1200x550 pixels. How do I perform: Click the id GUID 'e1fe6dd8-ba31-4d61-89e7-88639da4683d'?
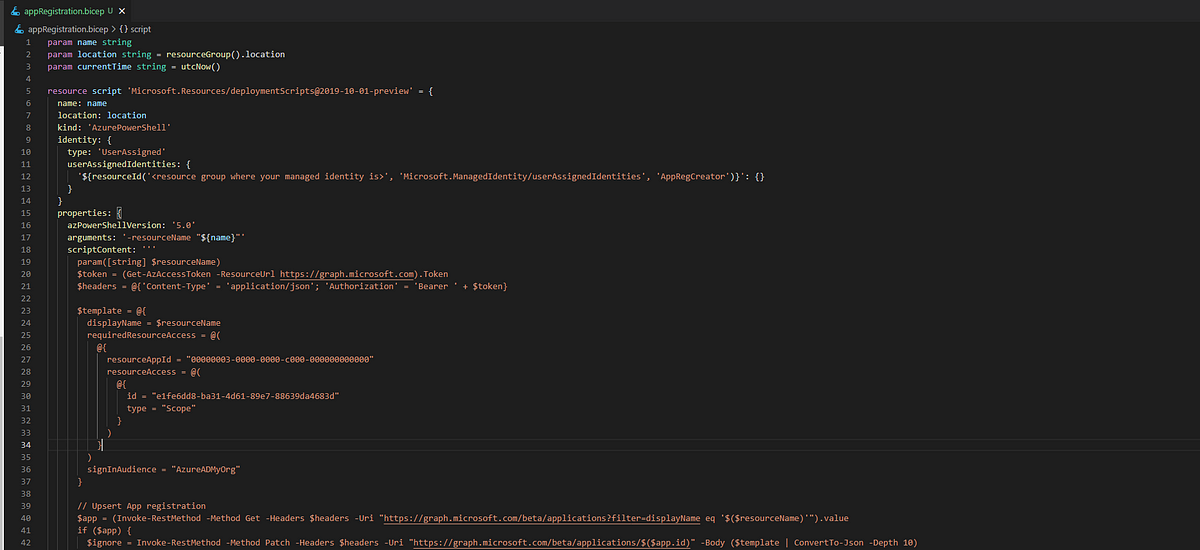[x=245, y=395]
